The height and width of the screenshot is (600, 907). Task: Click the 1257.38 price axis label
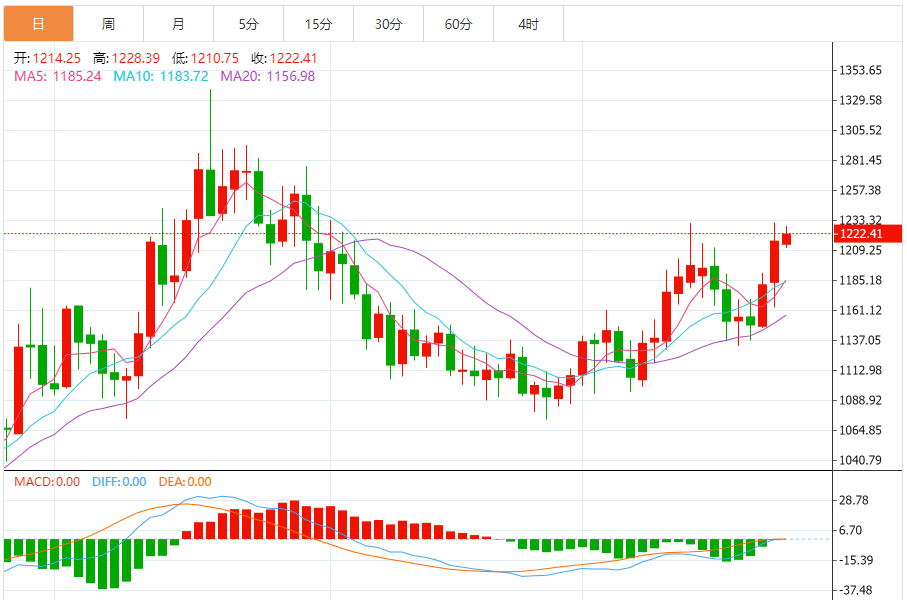pyautogui.click(x=861, y=190)
